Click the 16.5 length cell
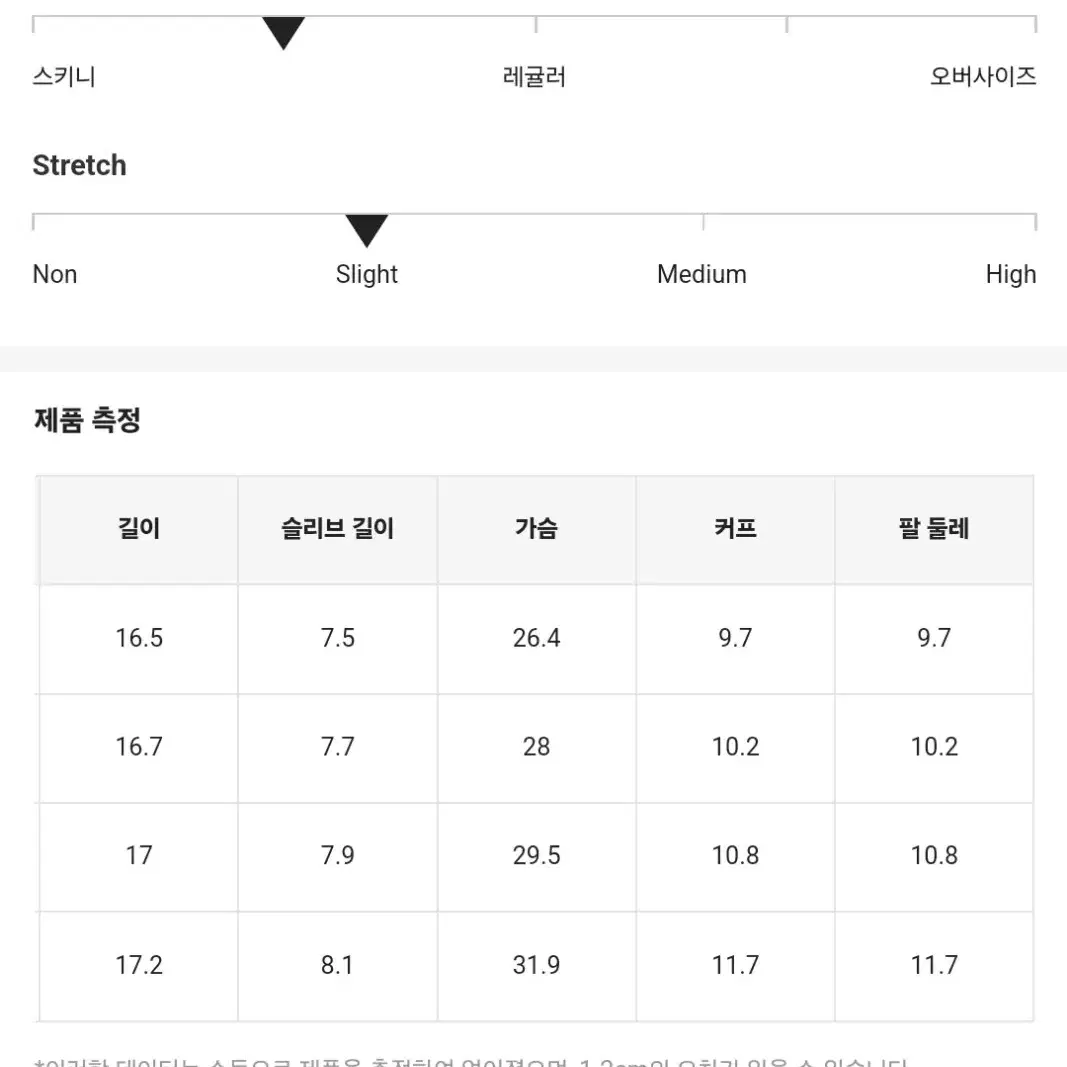 click(139, 638)
